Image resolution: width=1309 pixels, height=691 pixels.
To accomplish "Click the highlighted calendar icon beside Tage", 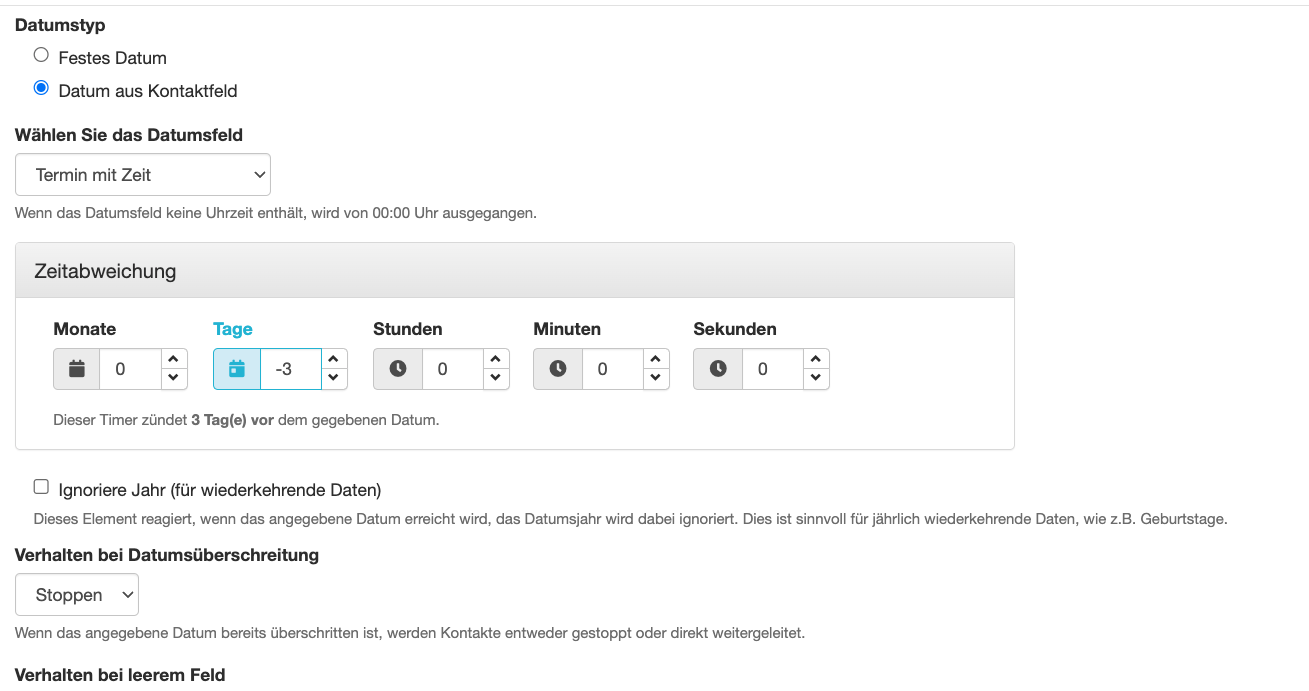I will coord(237,369).
